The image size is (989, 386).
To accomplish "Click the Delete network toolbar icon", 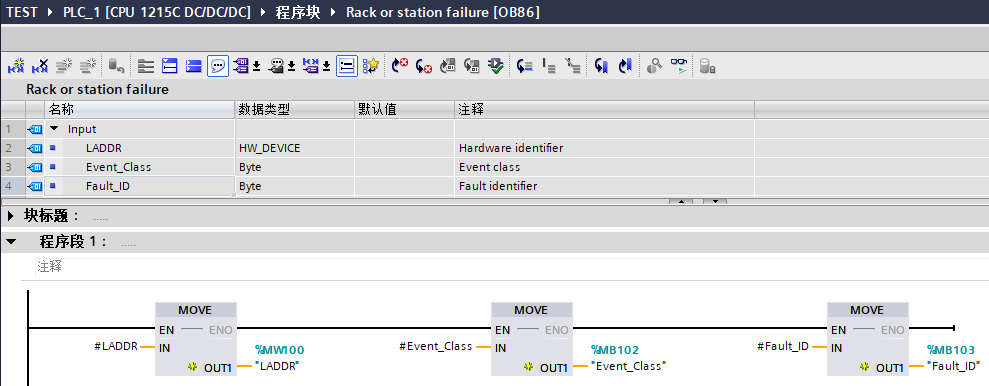I will pos(40,66).
